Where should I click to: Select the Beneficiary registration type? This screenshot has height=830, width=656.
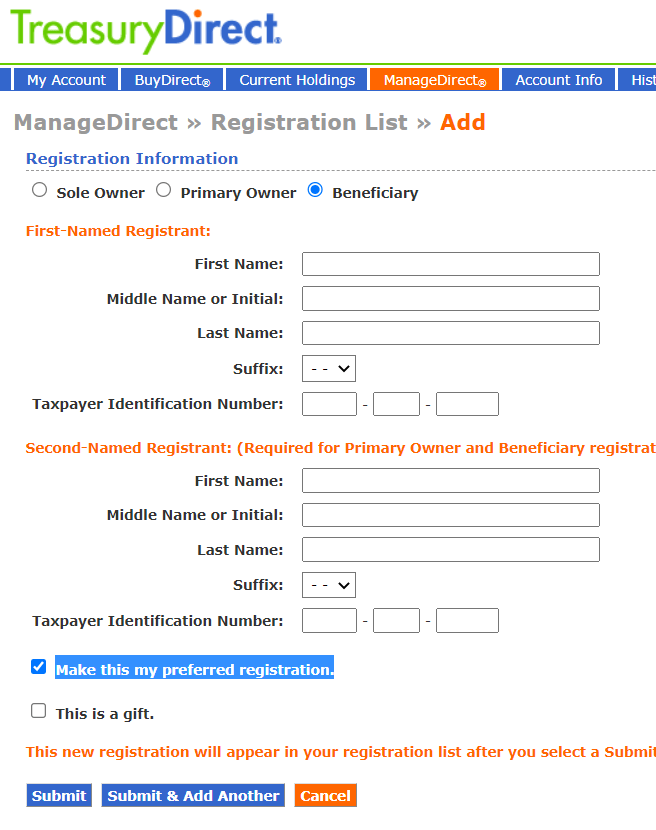[x=315, y=189]
